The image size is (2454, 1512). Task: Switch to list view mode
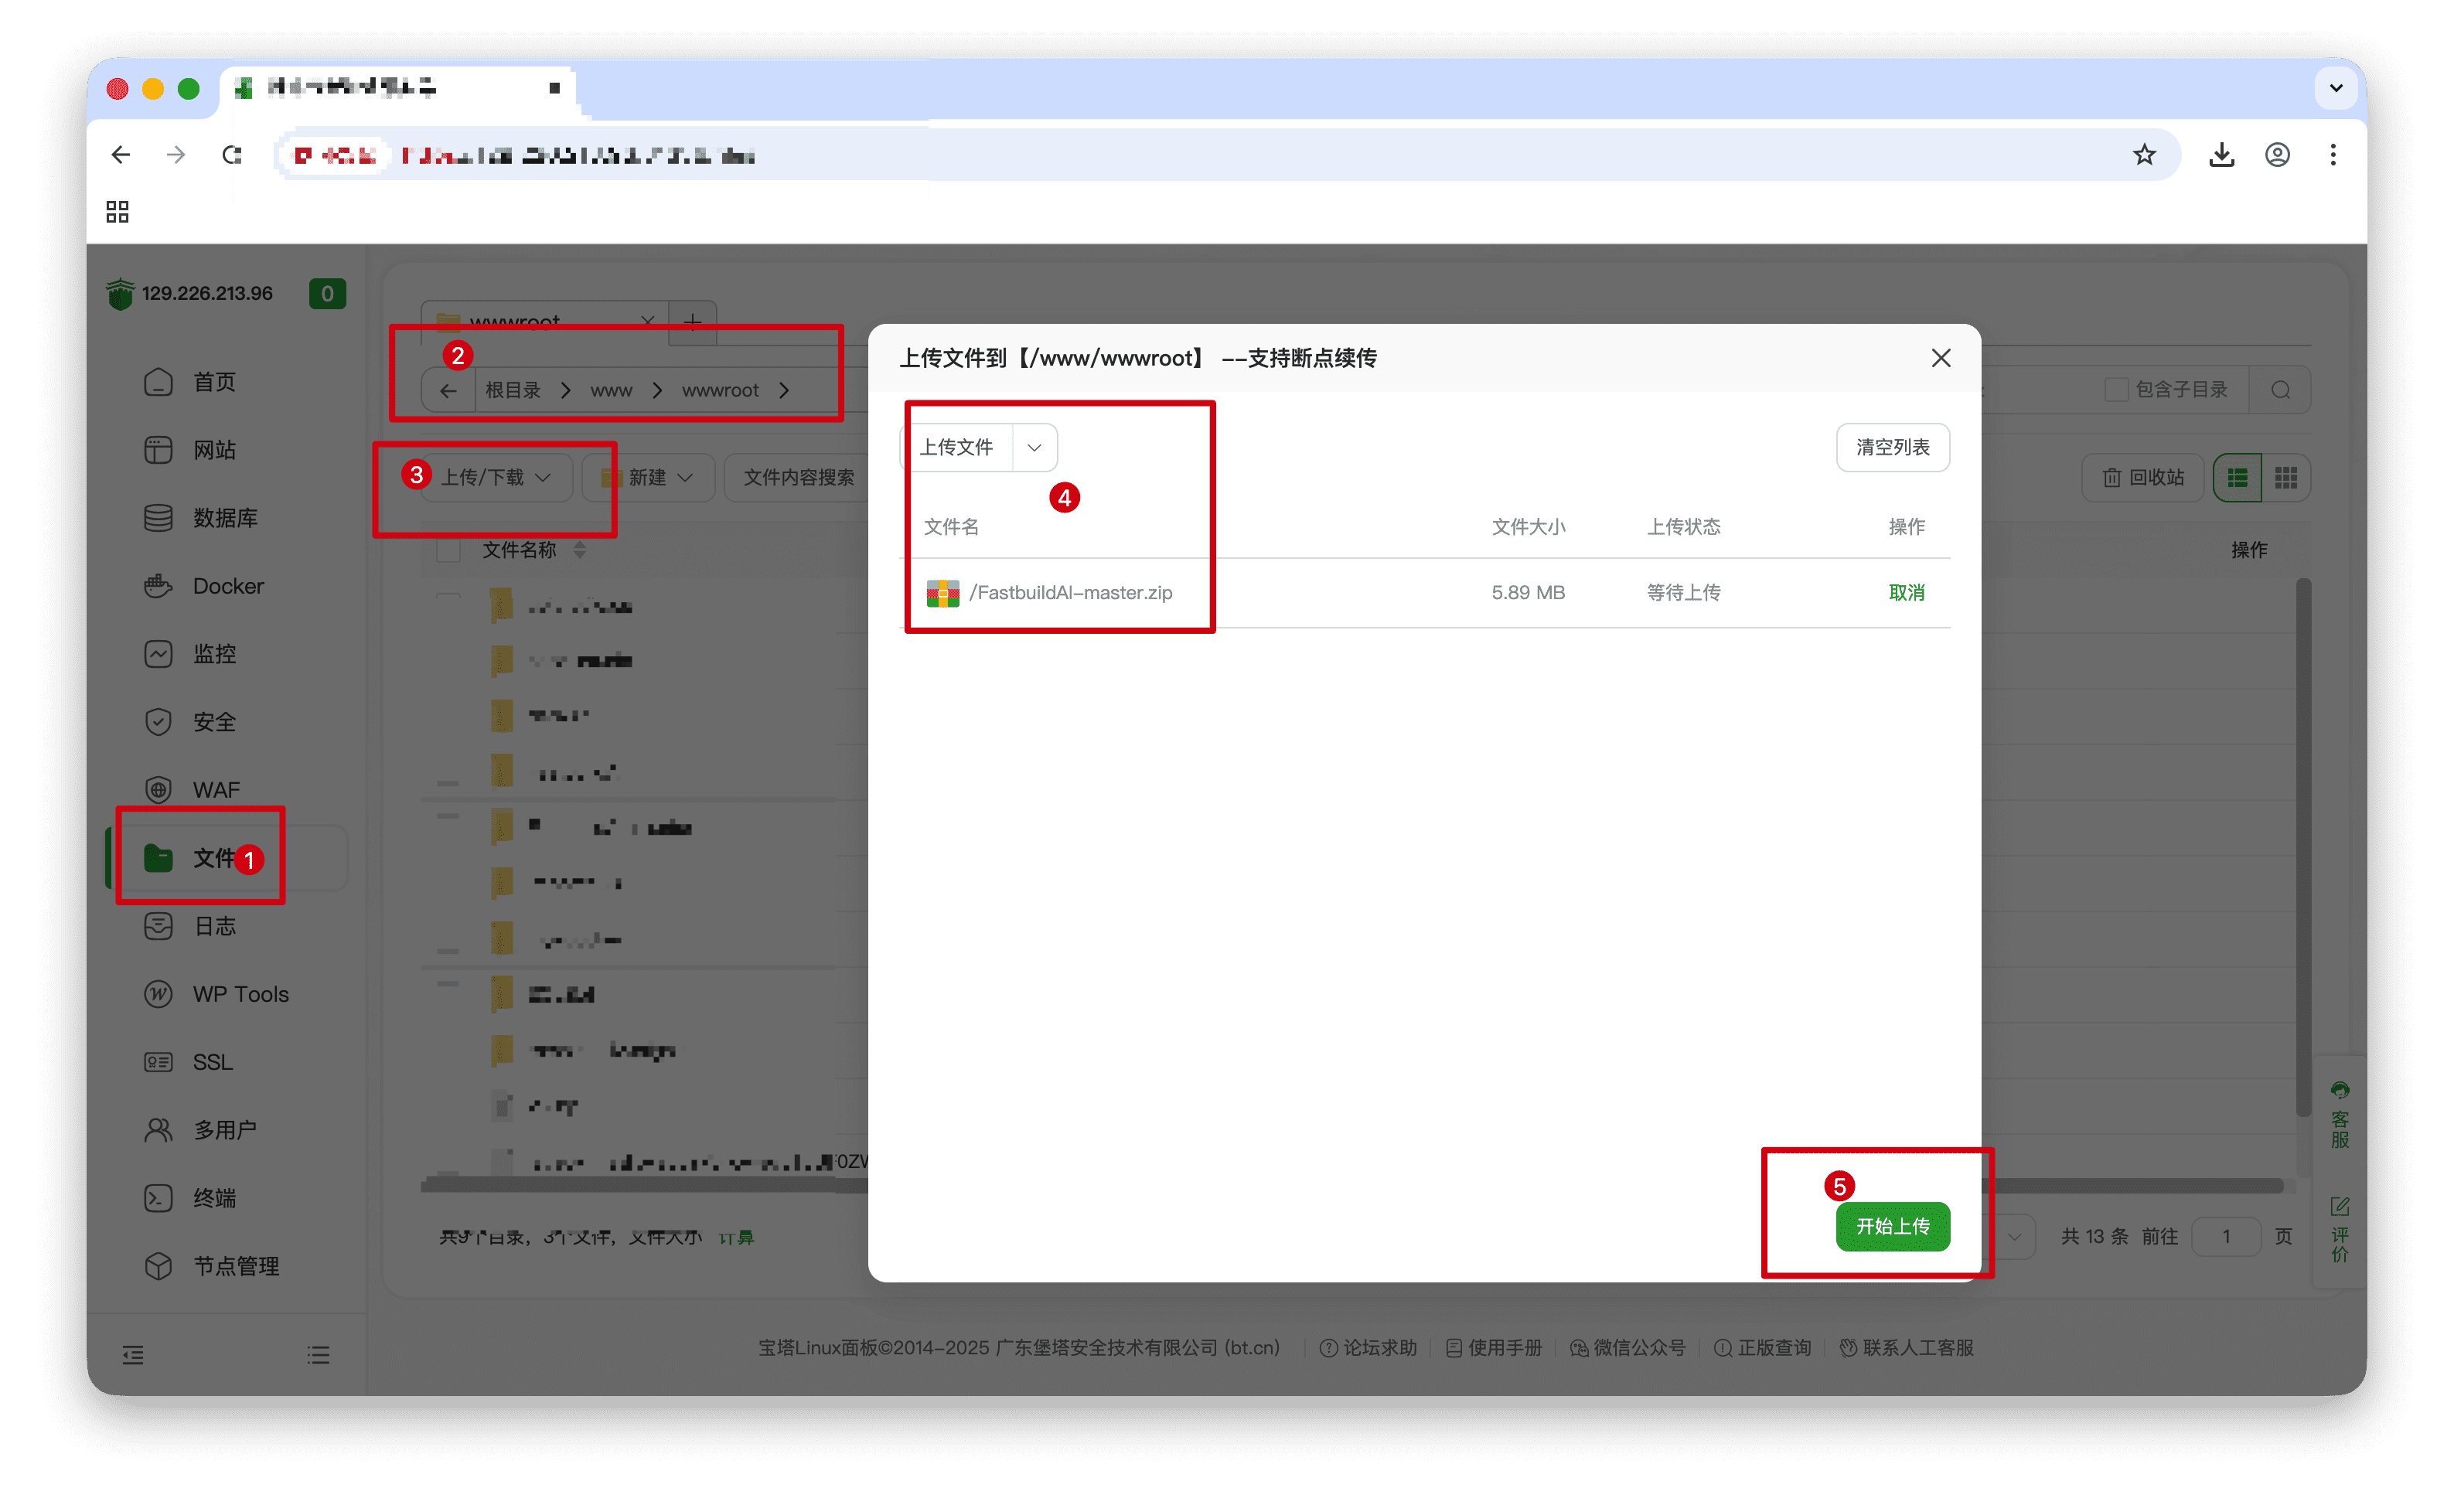2237,477
